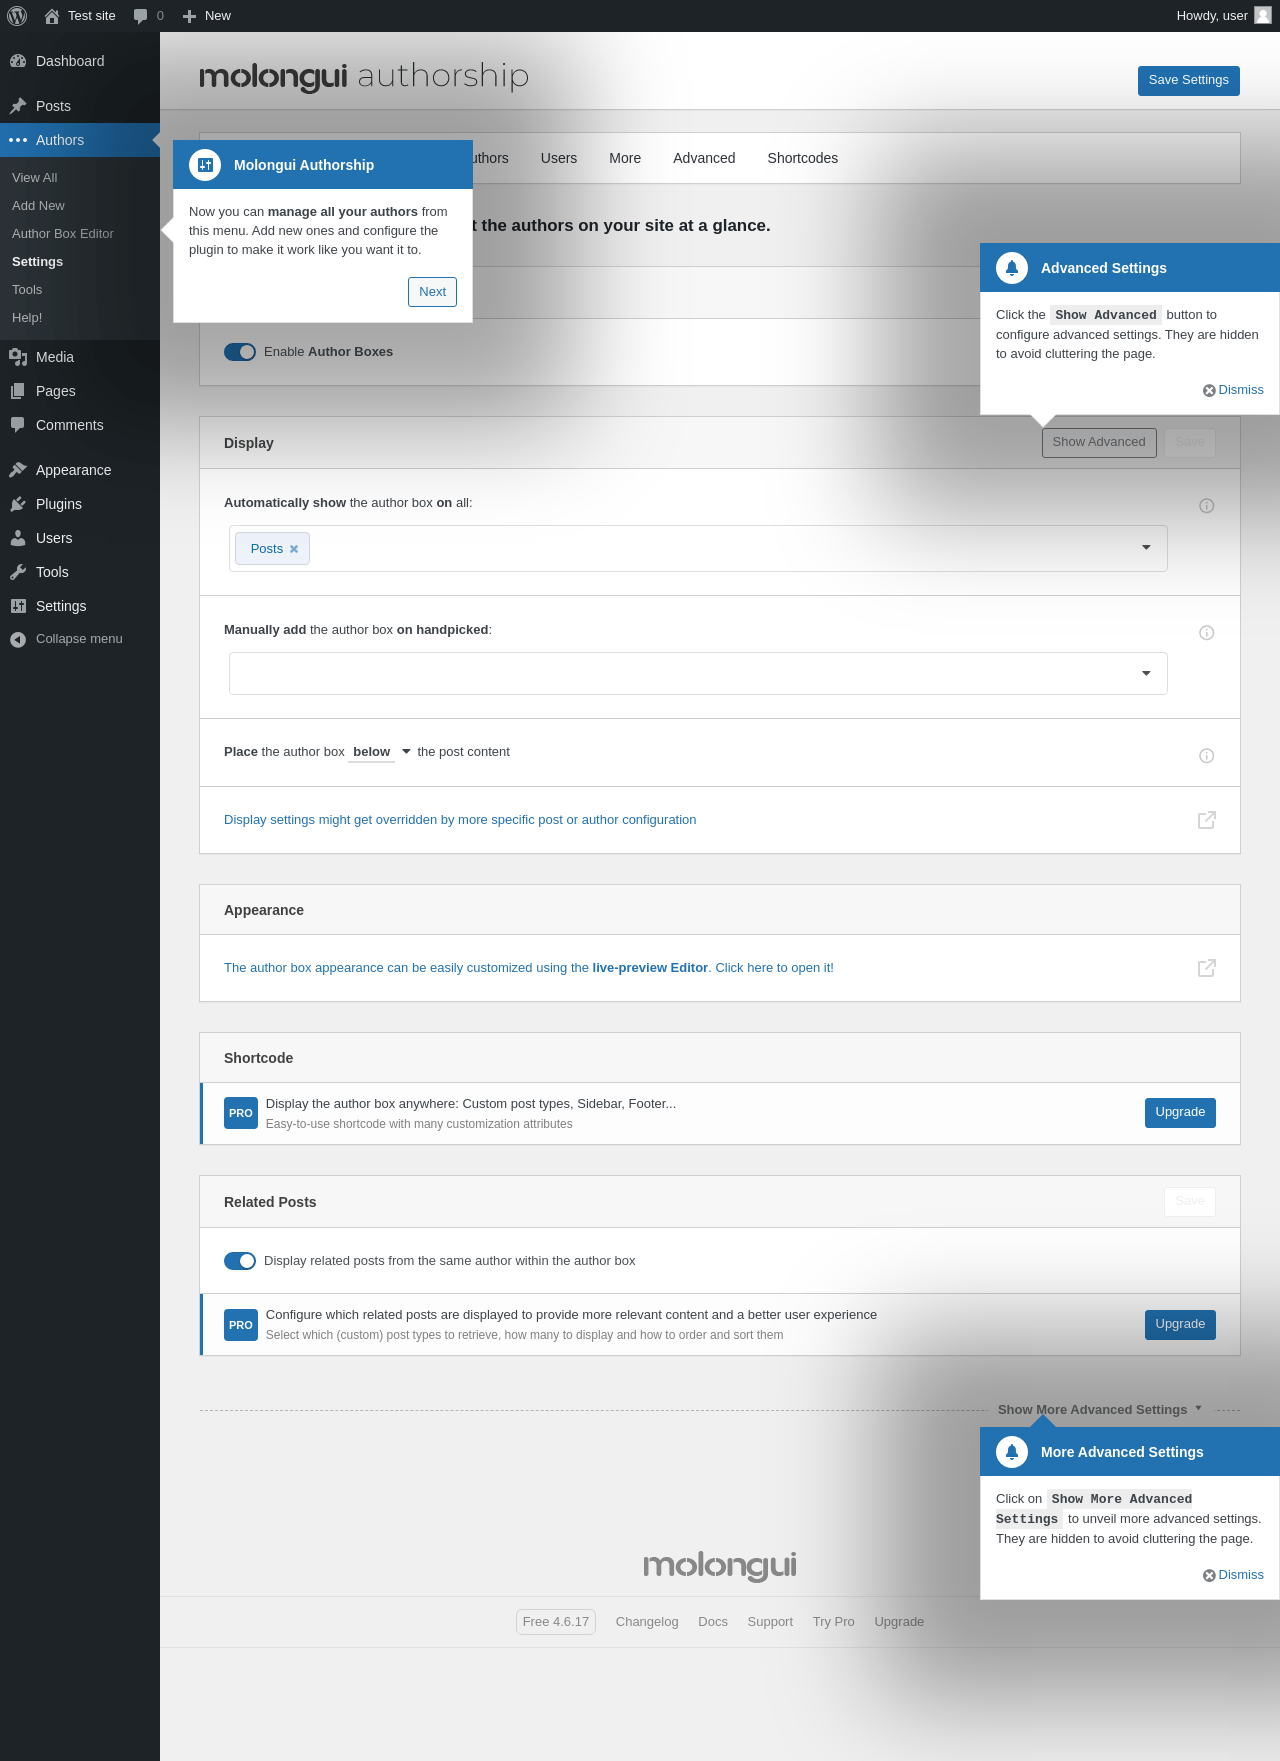The image size is (1280, 1761).
Task: Click the Save button in Related Posts header
Action: click(1190, 1202)
